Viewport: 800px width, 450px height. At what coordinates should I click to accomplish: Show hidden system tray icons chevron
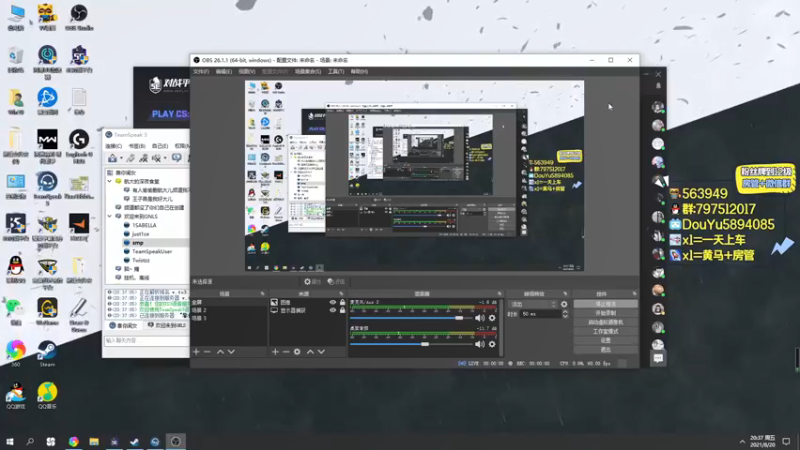click(742, 441)
